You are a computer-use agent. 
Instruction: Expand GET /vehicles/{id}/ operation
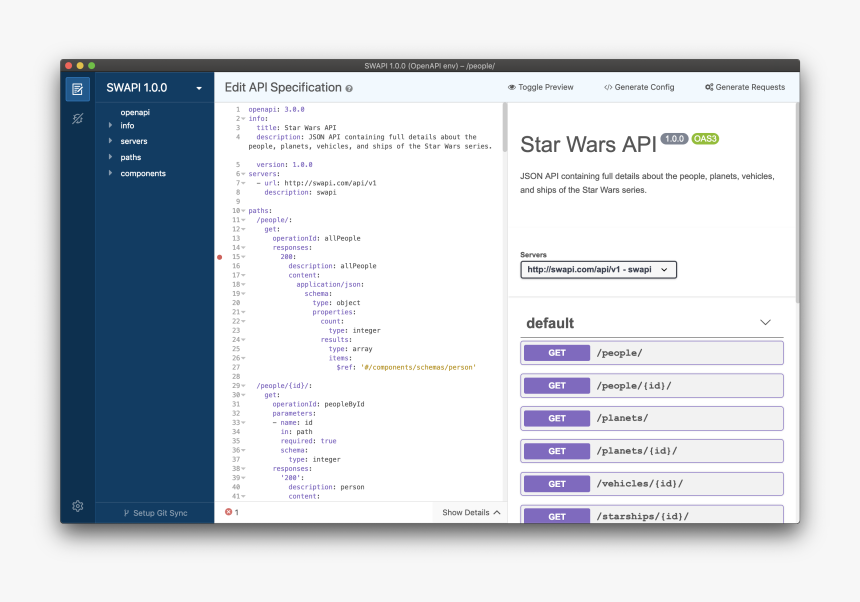tap(652, 484)
